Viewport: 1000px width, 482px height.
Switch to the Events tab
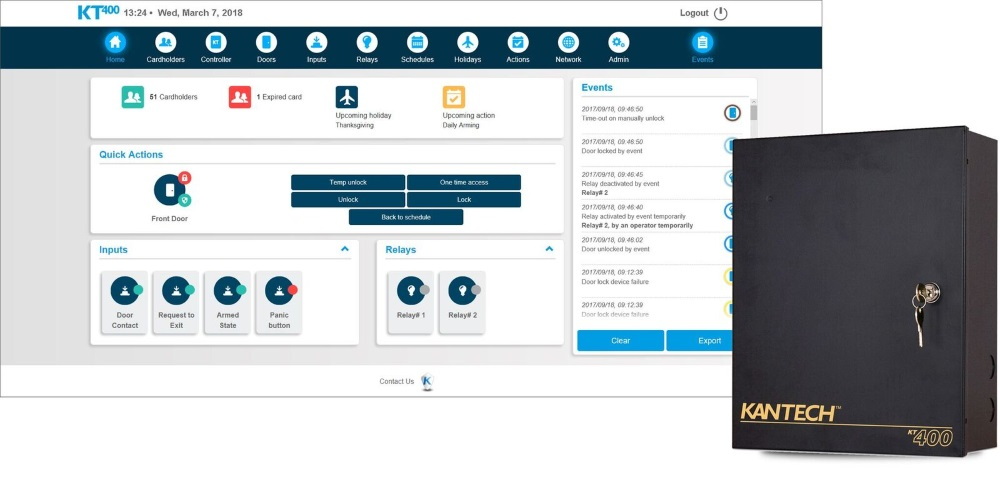[702, 43]
